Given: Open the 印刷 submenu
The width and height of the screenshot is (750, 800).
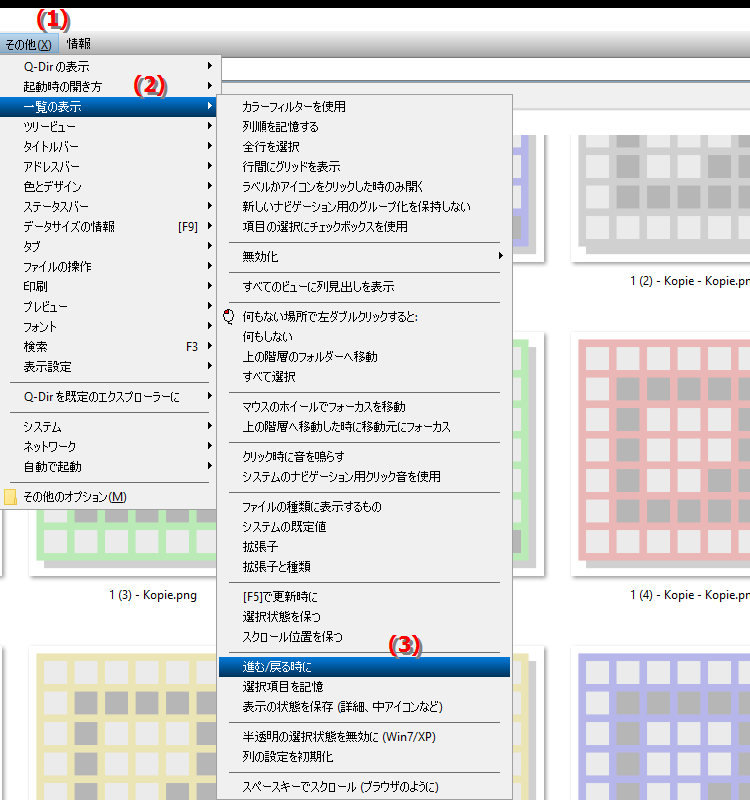Looking at the screenshot, I should (109, 286).
